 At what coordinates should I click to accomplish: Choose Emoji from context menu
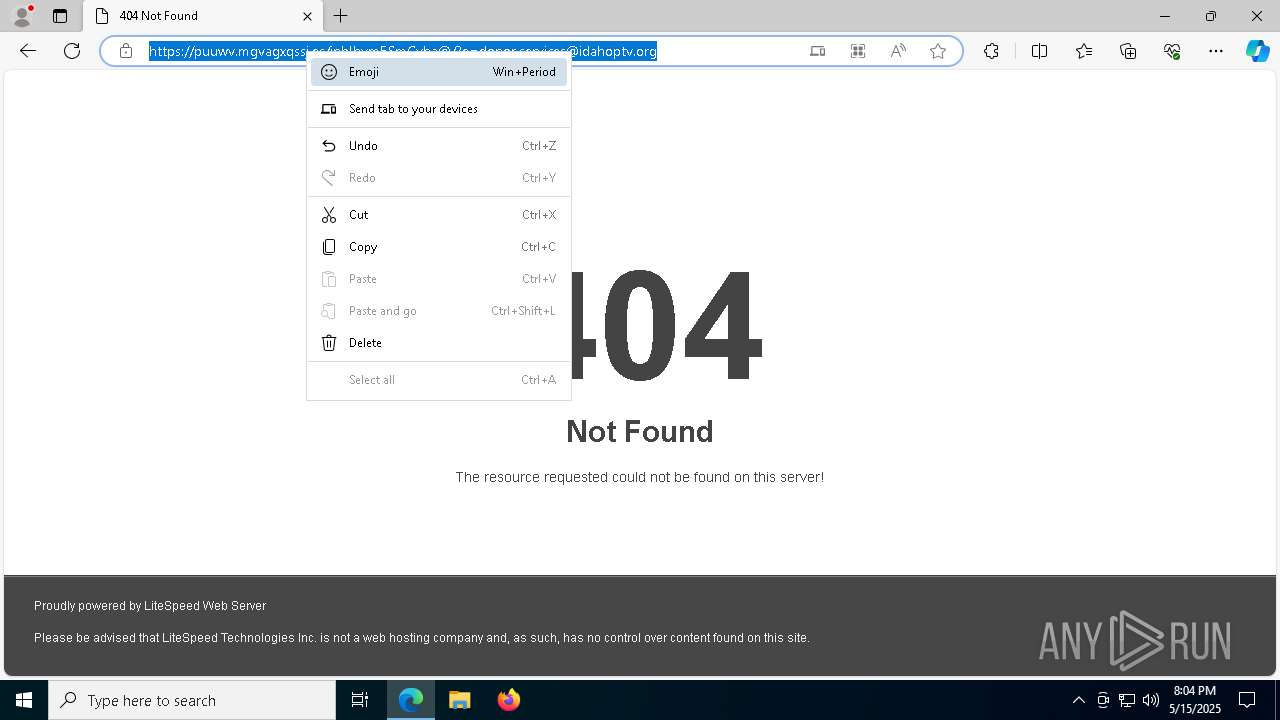pyautogui.click(x=439, y=72)
